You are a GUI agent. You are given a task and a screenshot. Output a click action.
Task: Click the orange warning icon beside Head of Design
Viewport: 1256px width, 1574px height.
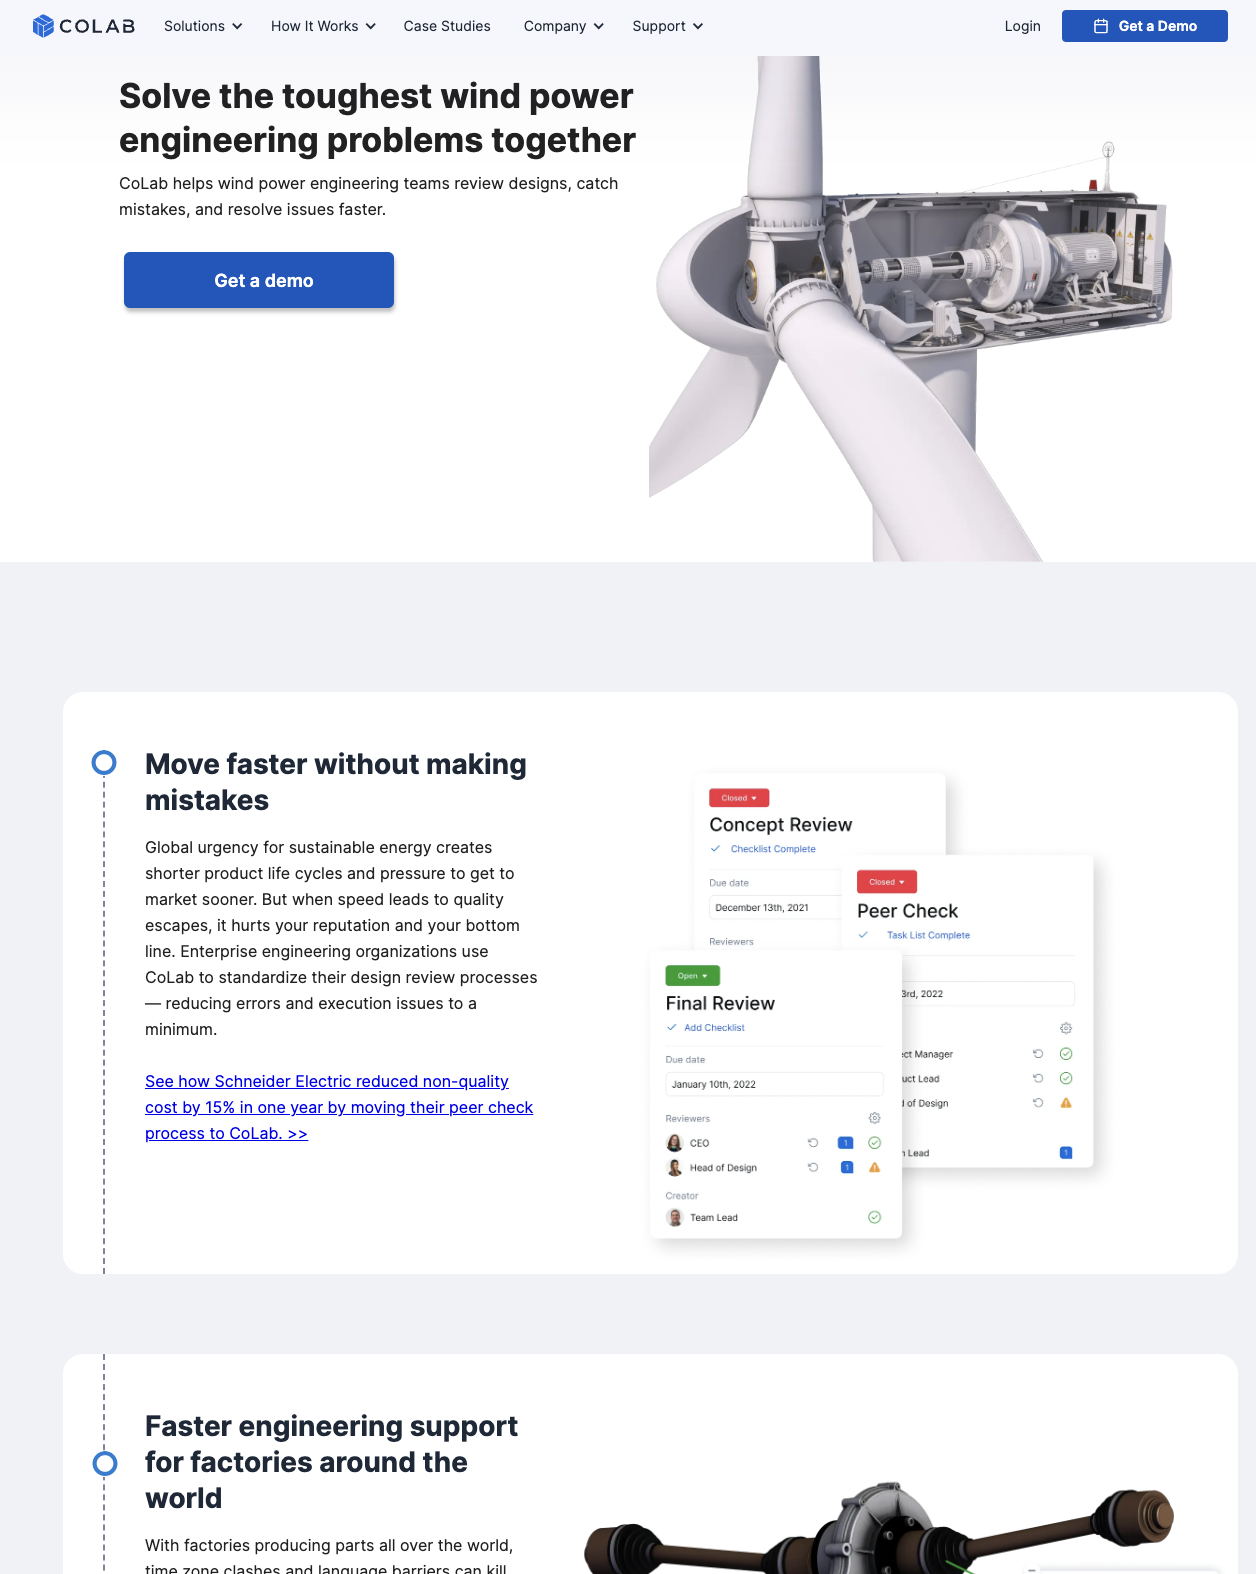click(874, 1167)
